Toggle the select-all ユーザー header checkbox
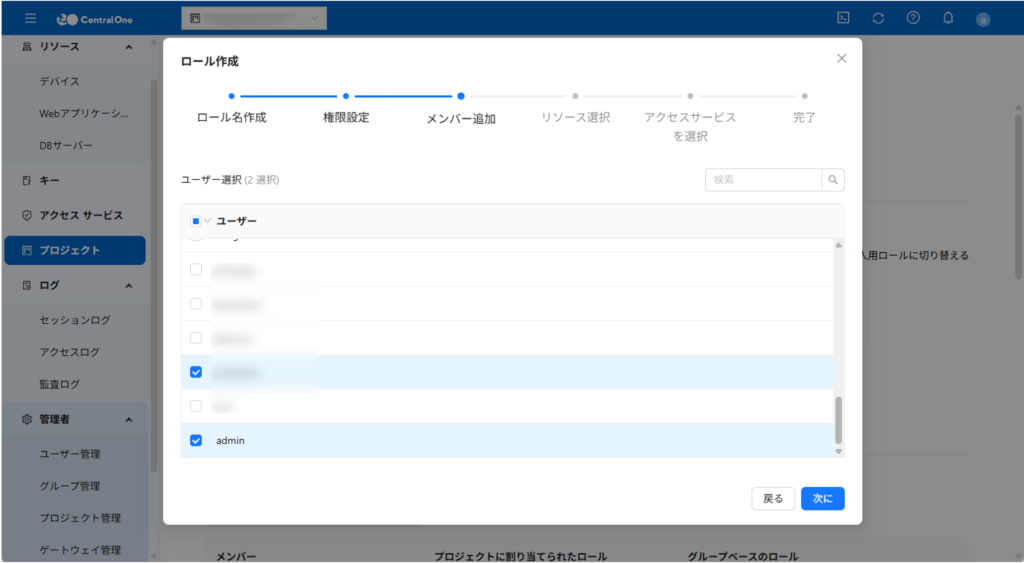The width and height of the screenshot is (1024, 563). [x=195, y=221]
